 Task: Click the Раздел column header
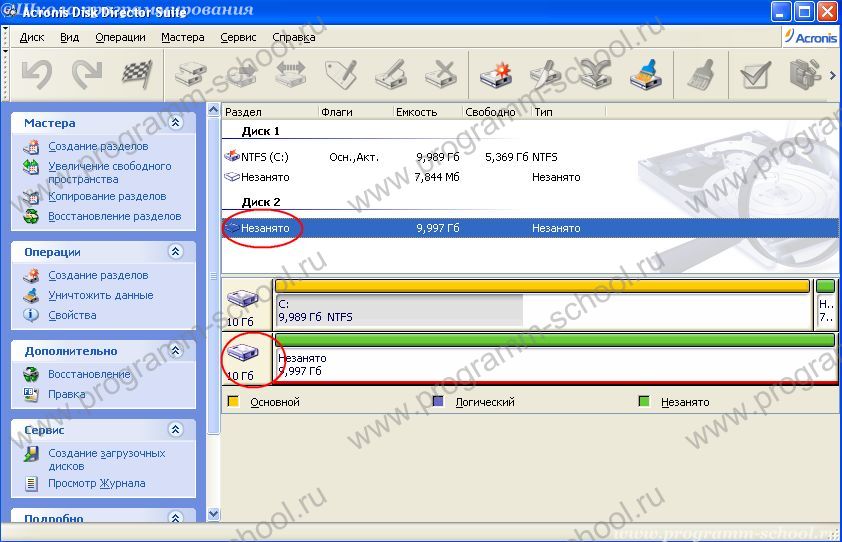[x=270, y=112]
